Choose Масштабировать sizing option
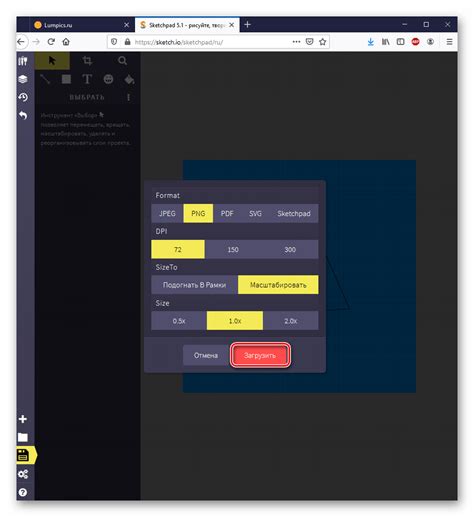 (x=278, y=285)
